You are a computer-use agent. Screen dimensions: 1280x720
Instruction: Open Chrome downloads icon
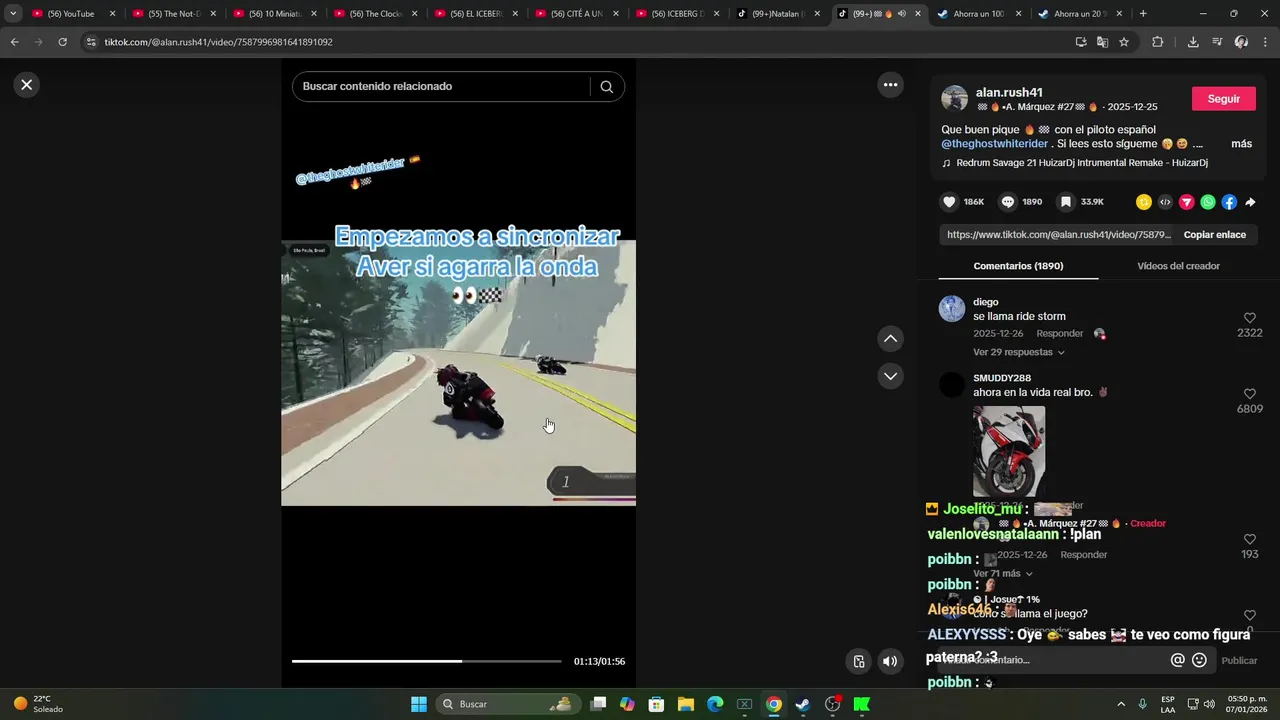click(1193, 42)
